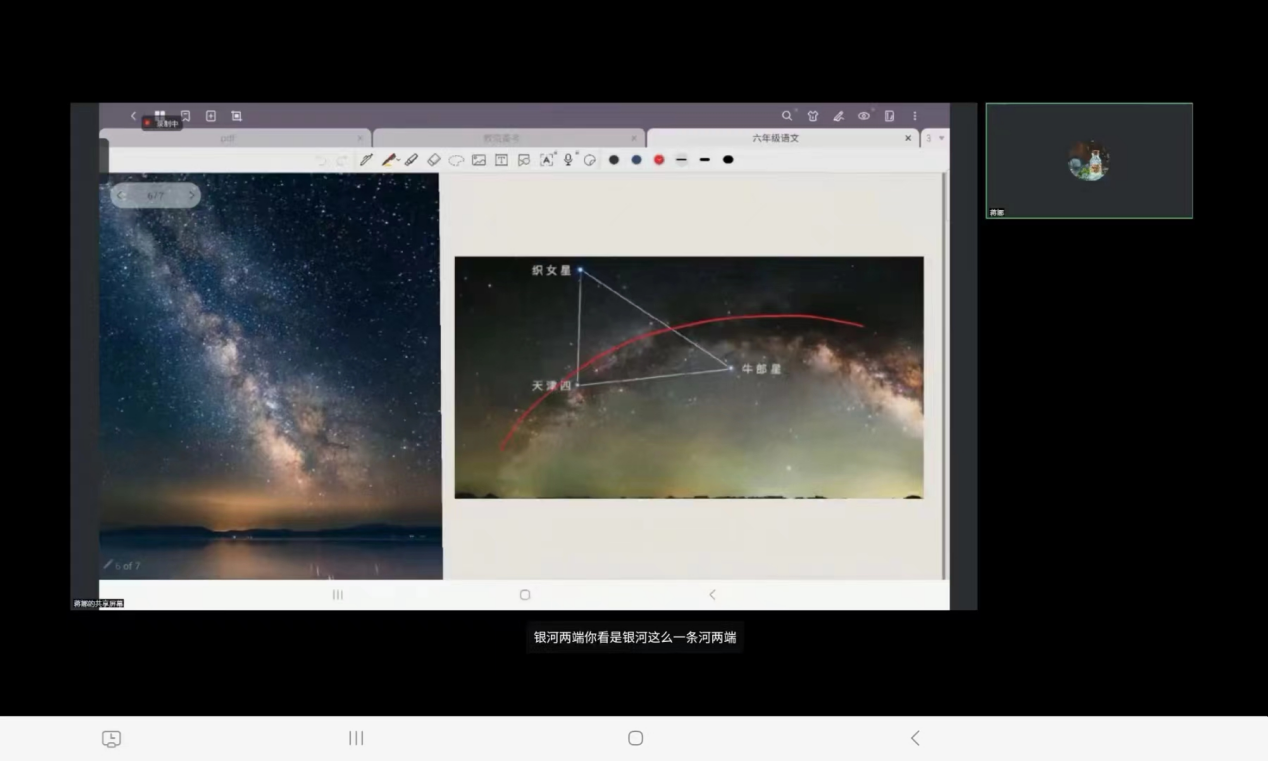The image size is (1268, 761).
Task: Go to next page using right chevron
Action: [191, 196]
